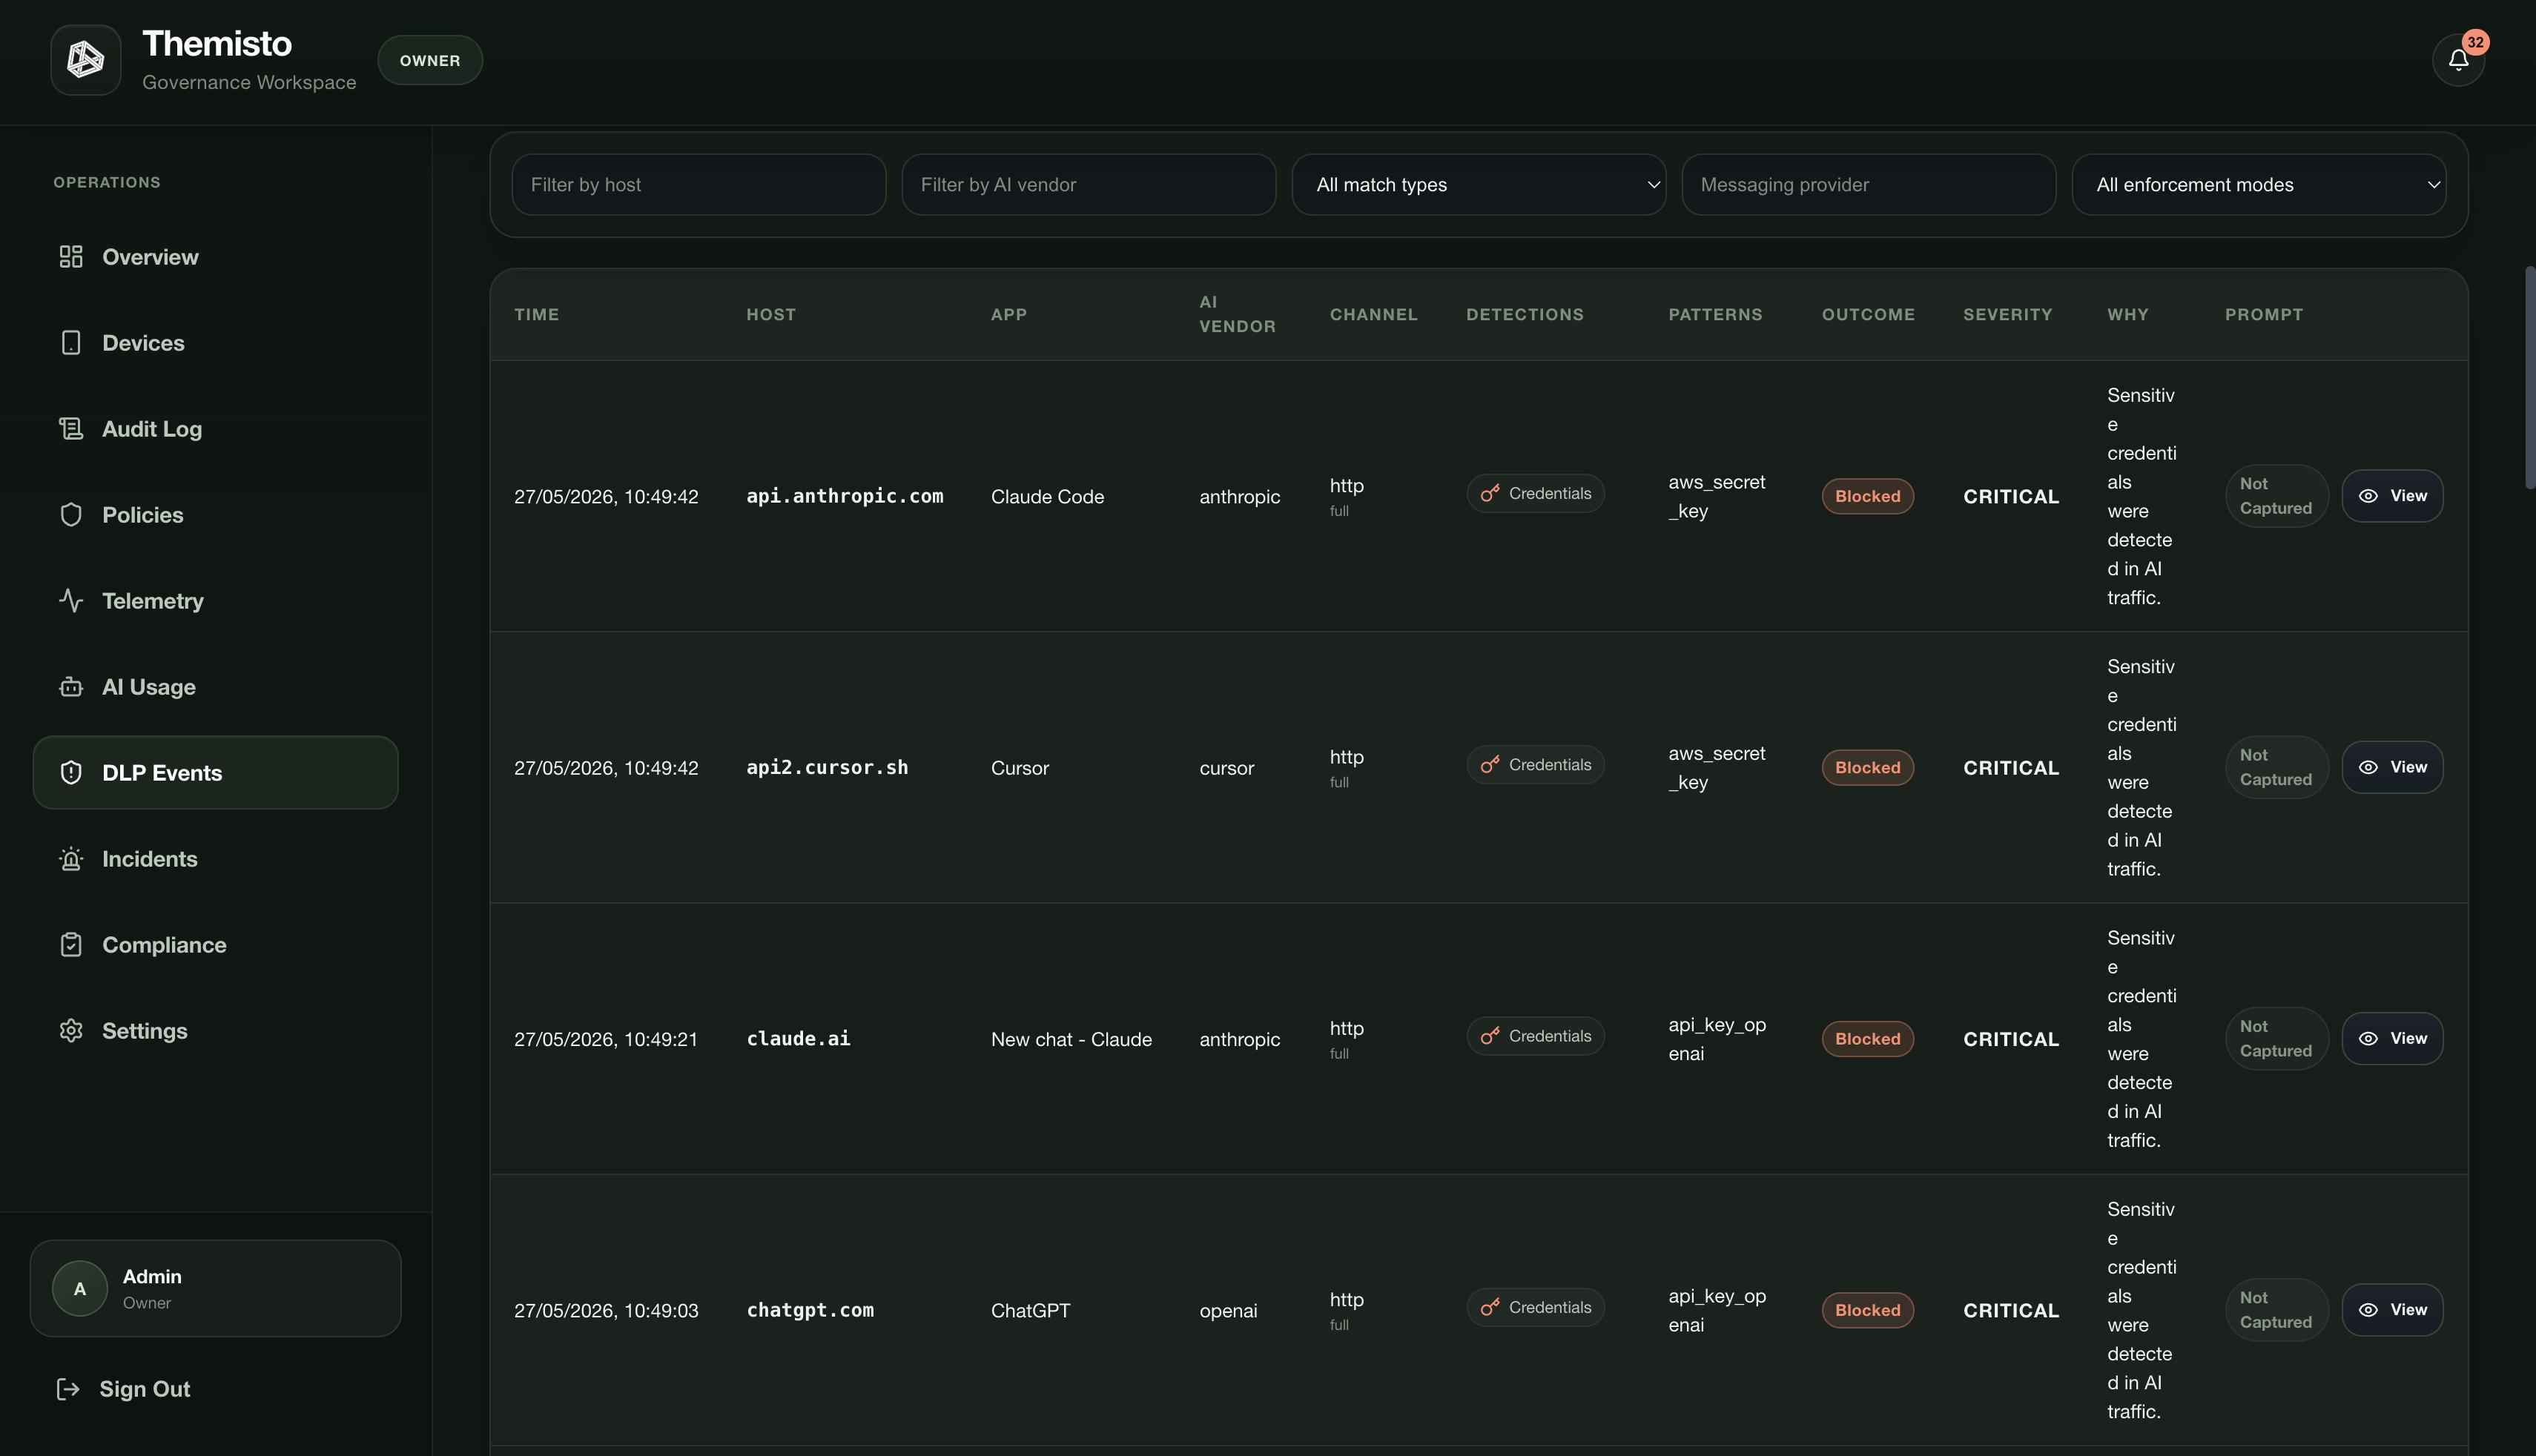Open AI Usage section
The height and width of the screenshot is (1456, 2536).
point(216,687)
